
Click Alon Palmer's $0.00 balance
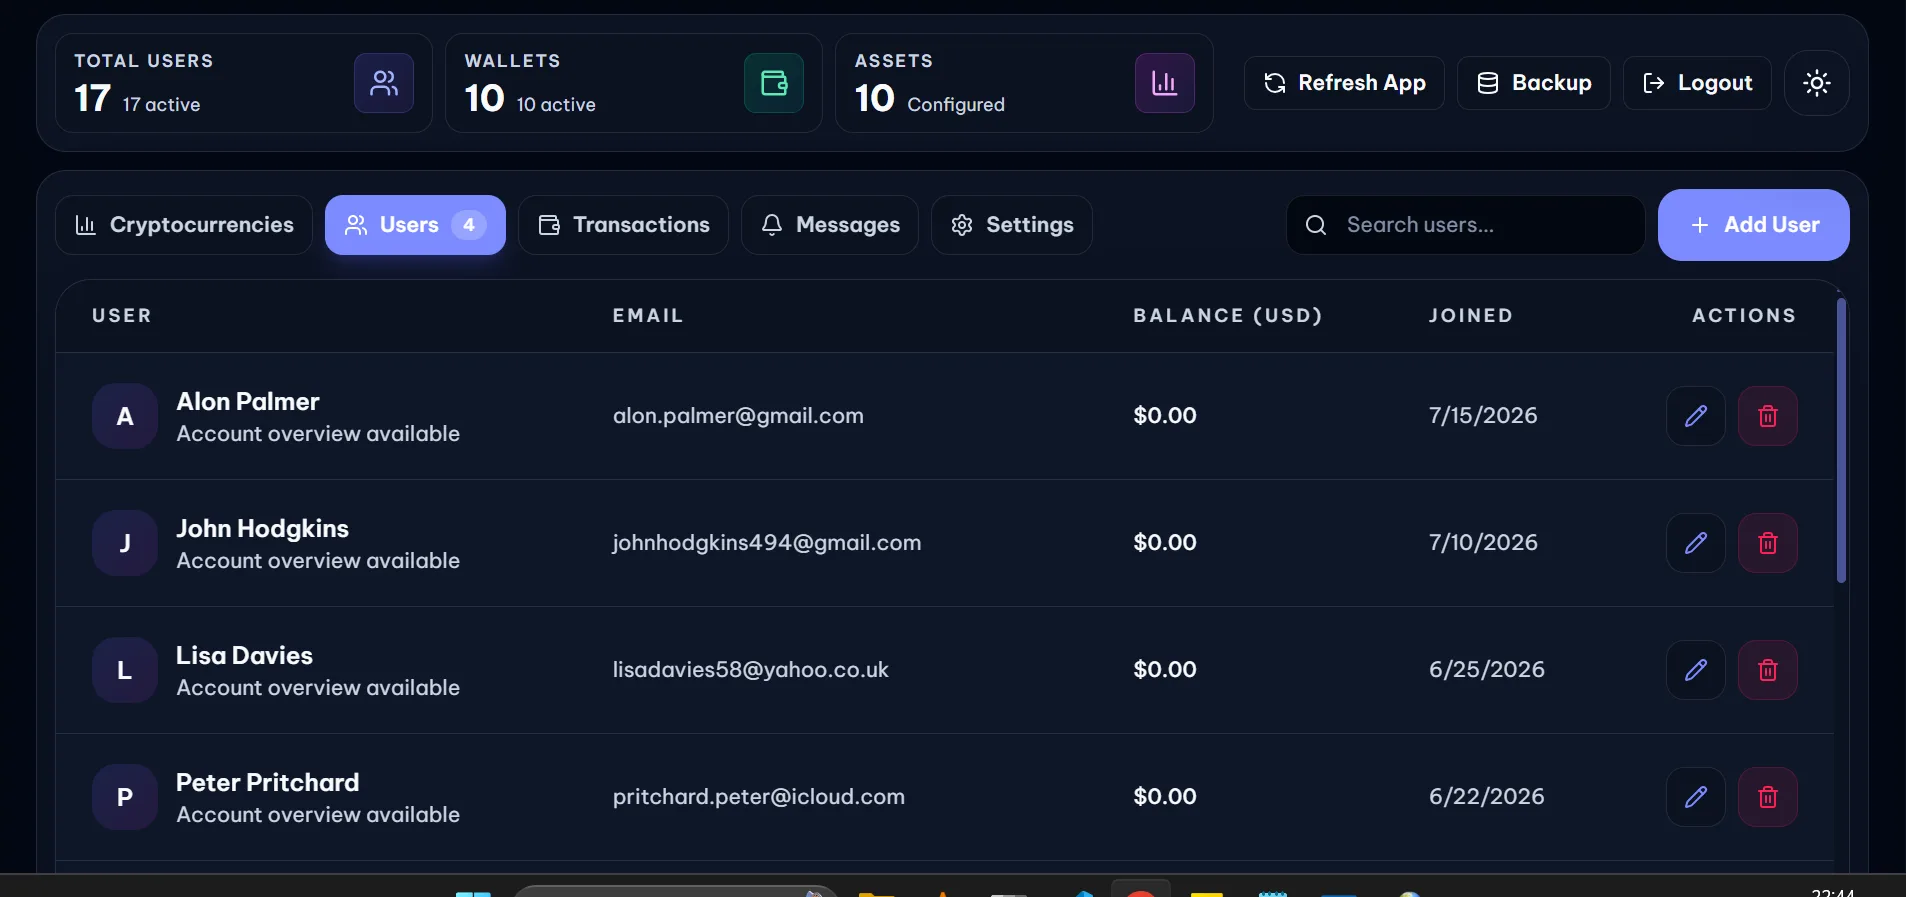pyautogui.click(x=1165, y=416)
